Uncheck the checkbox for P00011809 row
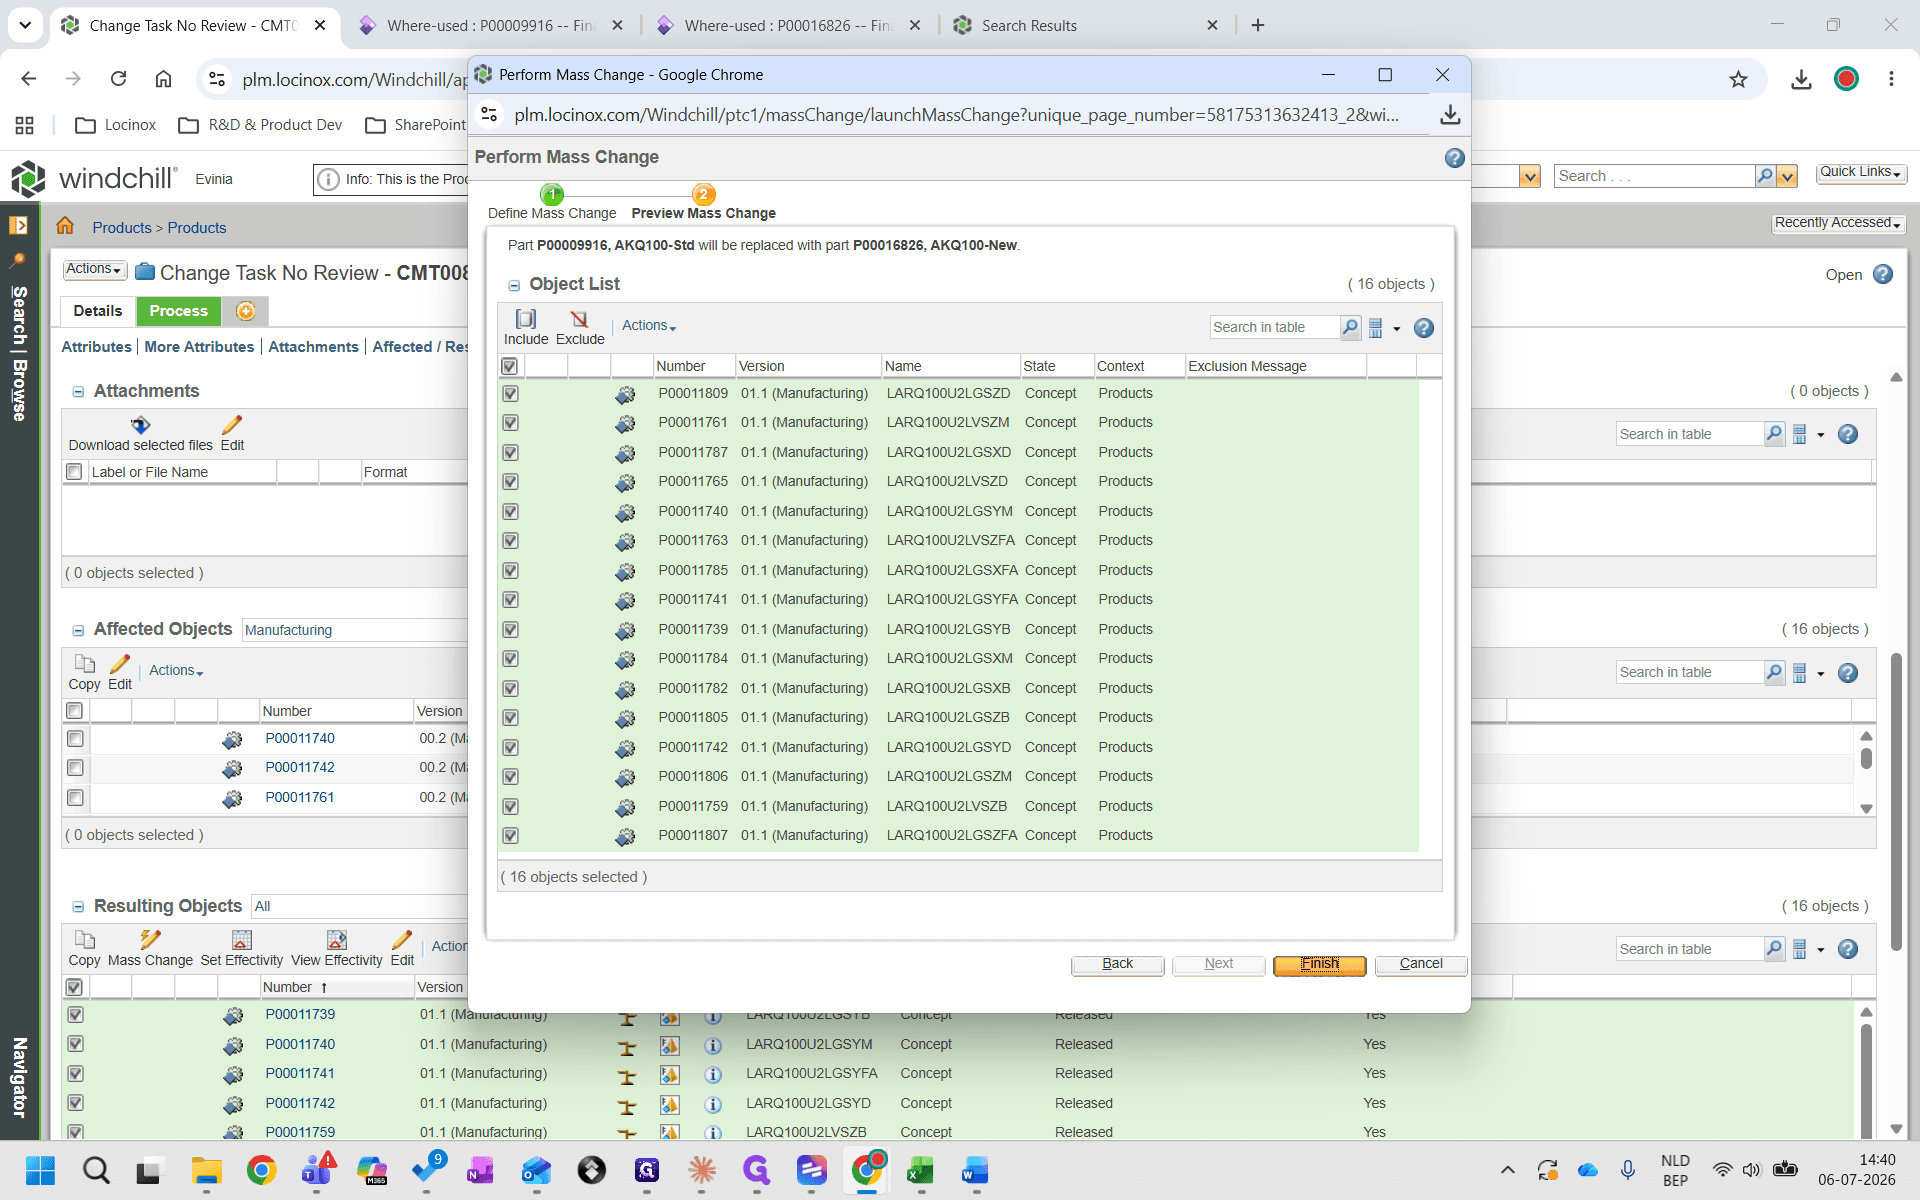This screenshot has height=1200, width=1920. [510, 394]
